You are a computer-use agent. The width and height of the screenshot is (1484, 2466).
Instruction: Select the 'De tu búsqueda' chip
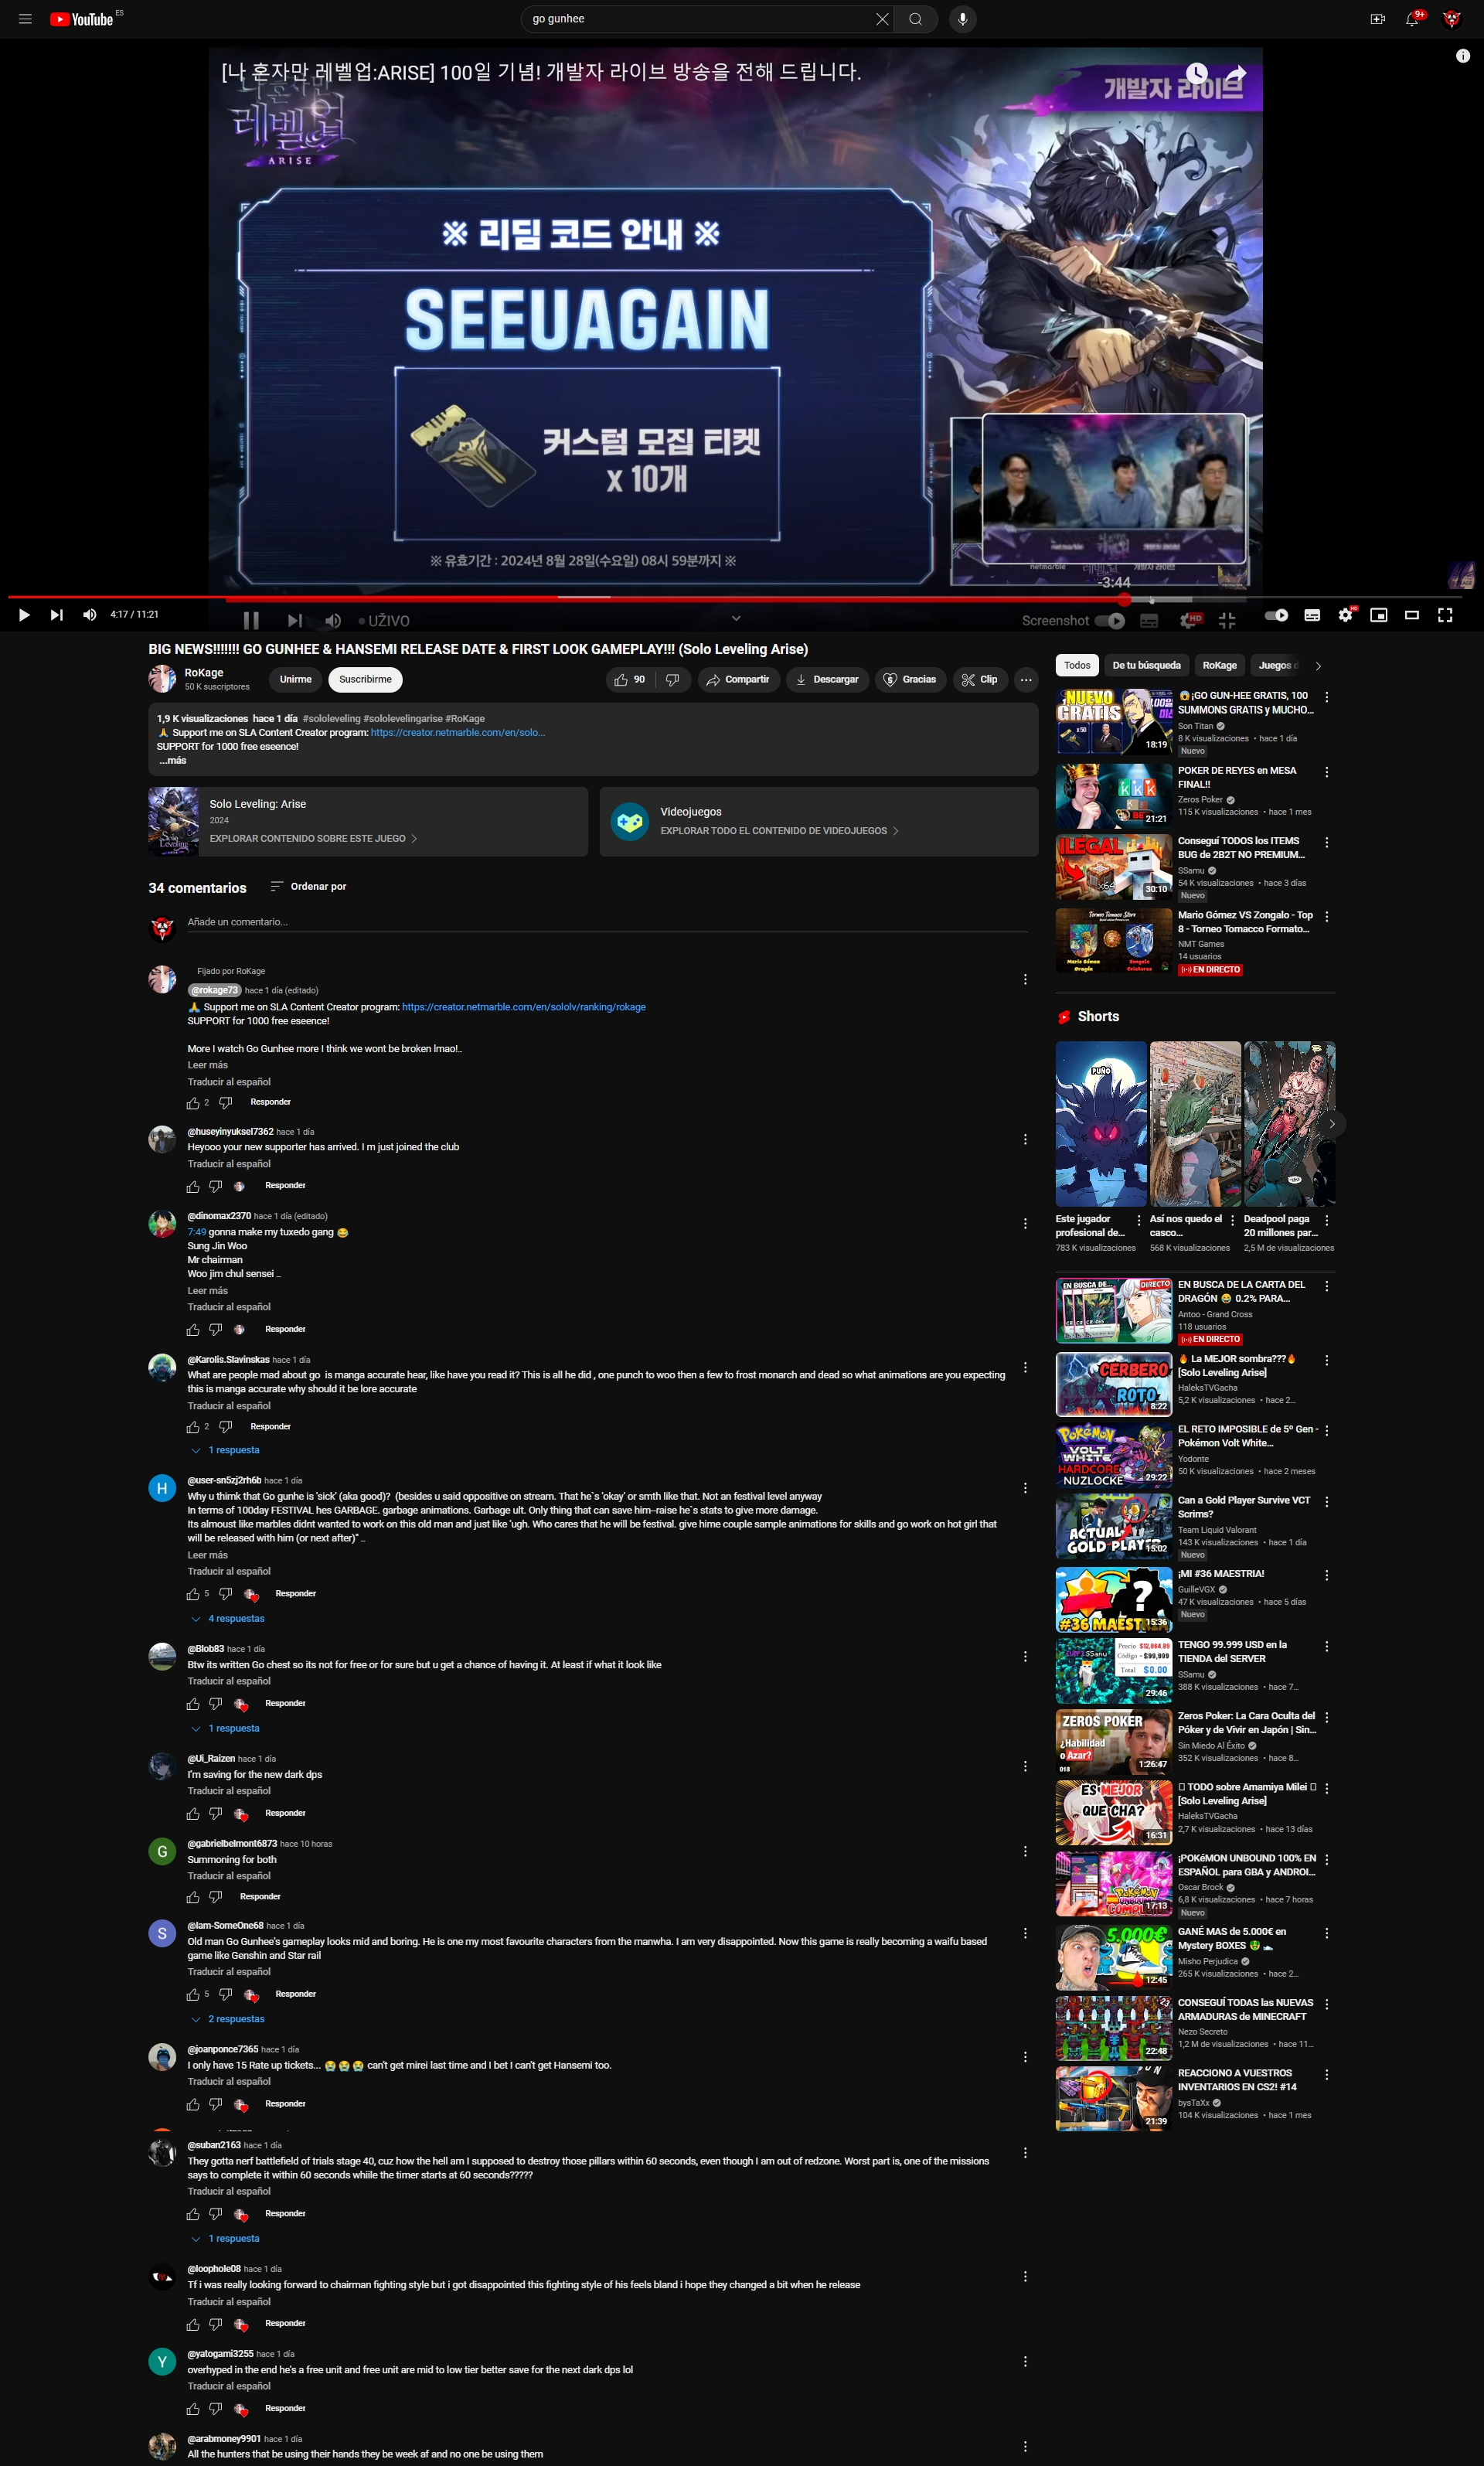tap(1146, 666)
